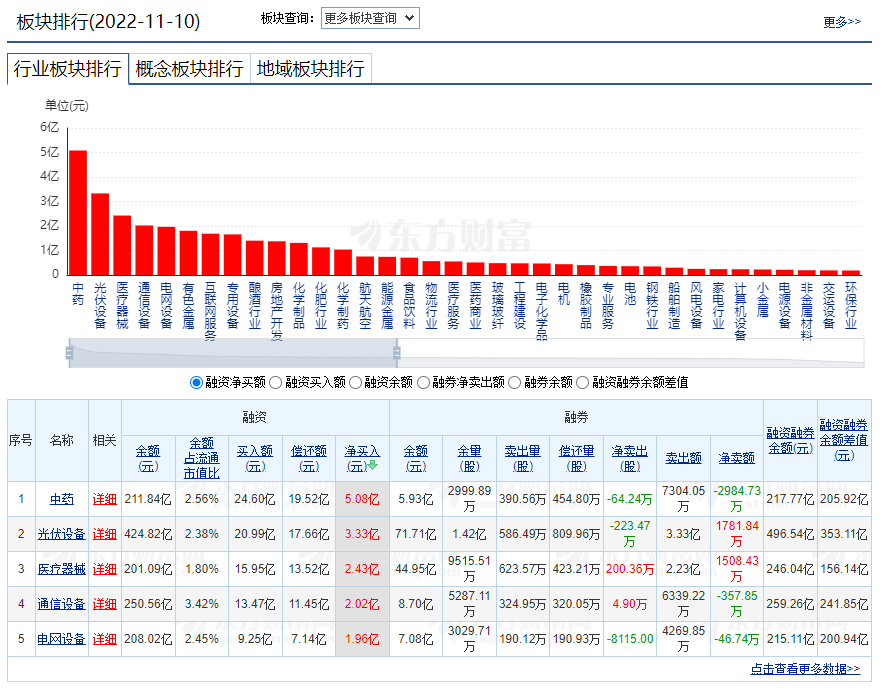
Task: Sort table by 融资融券余额(元) column header
Action: 789,440
